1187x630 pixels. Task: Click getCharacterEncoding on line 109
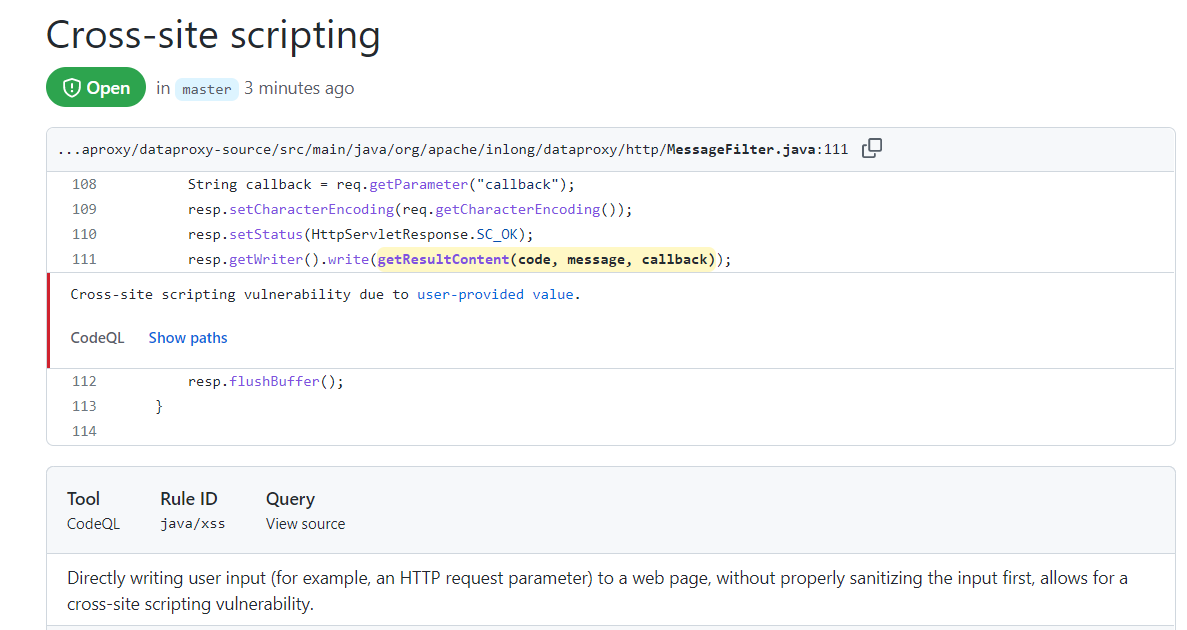coord(518,209)
